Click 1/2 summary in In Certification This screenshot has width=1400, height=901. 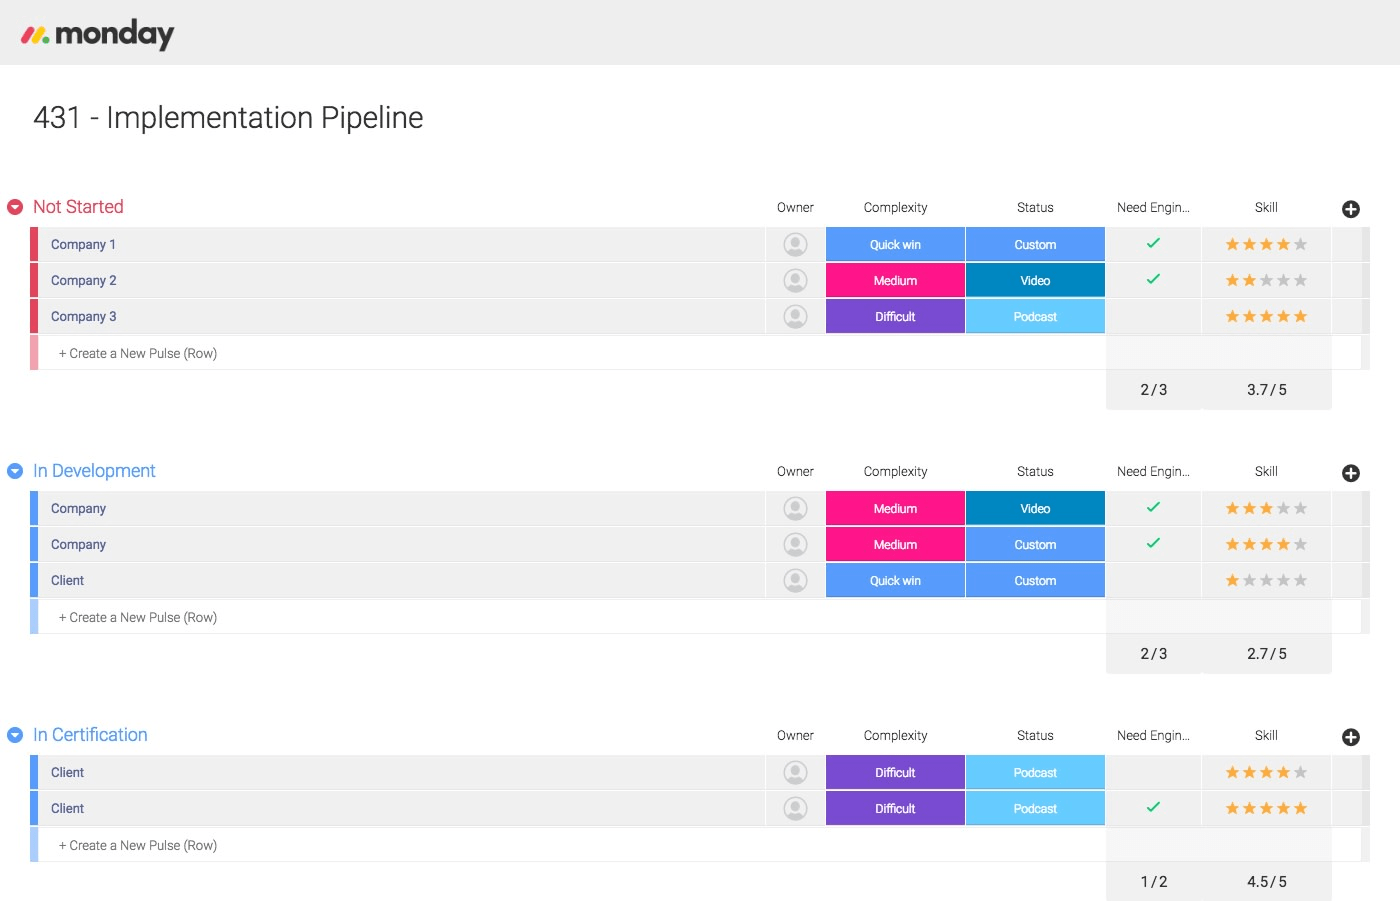pos(1153,882)
